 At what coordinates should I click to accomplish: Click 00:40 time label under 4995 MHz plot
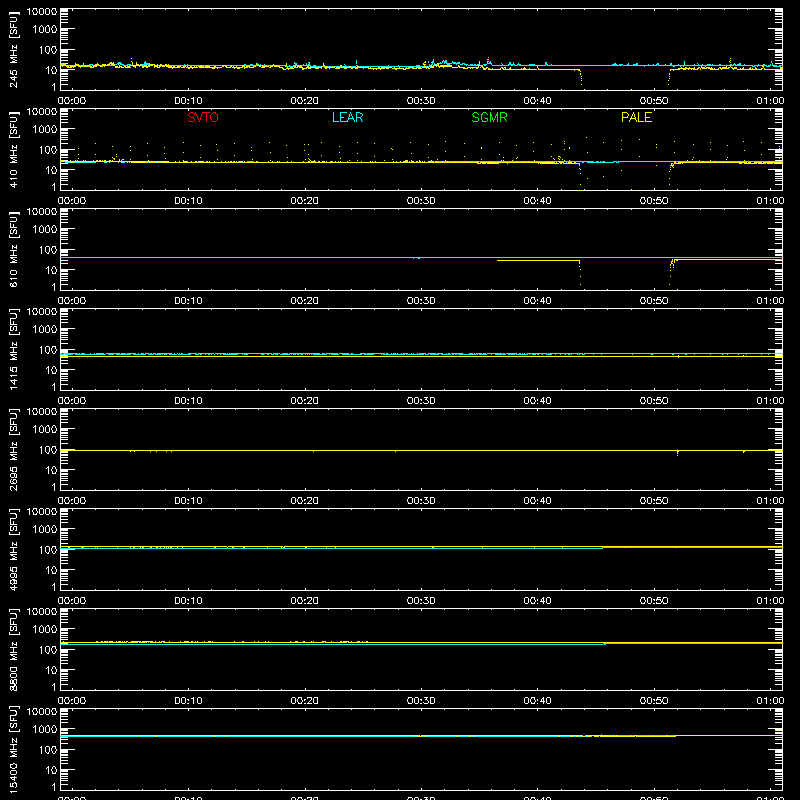point(537,601)
